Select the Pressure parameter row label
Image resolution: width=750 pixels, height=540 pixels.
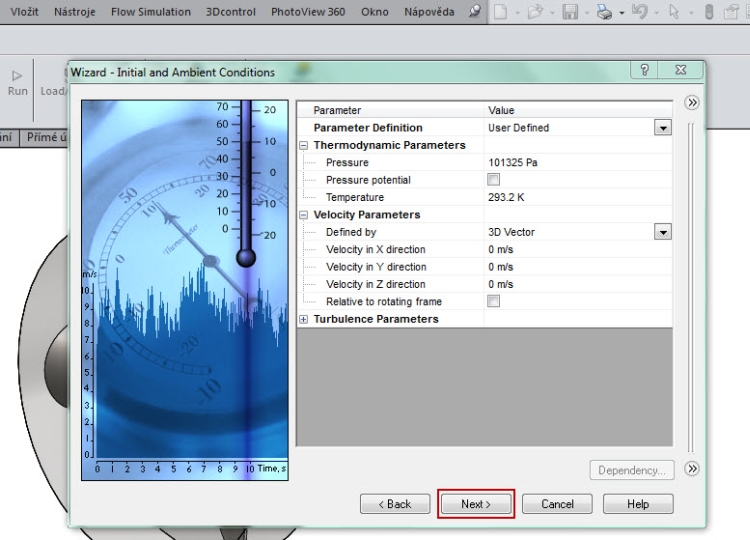click(347, 163)
